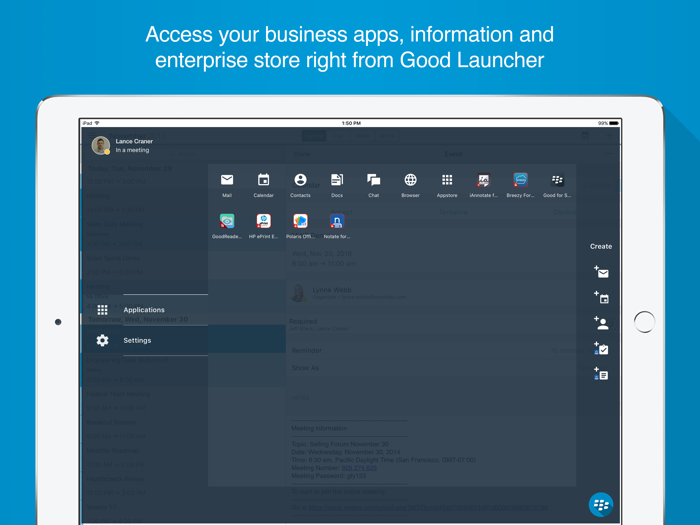Image resolution: width=700 pixels, height=525 pixels.
Task: Open the dimmed meeting number link 929 274 625
Action: click(359, 468)
